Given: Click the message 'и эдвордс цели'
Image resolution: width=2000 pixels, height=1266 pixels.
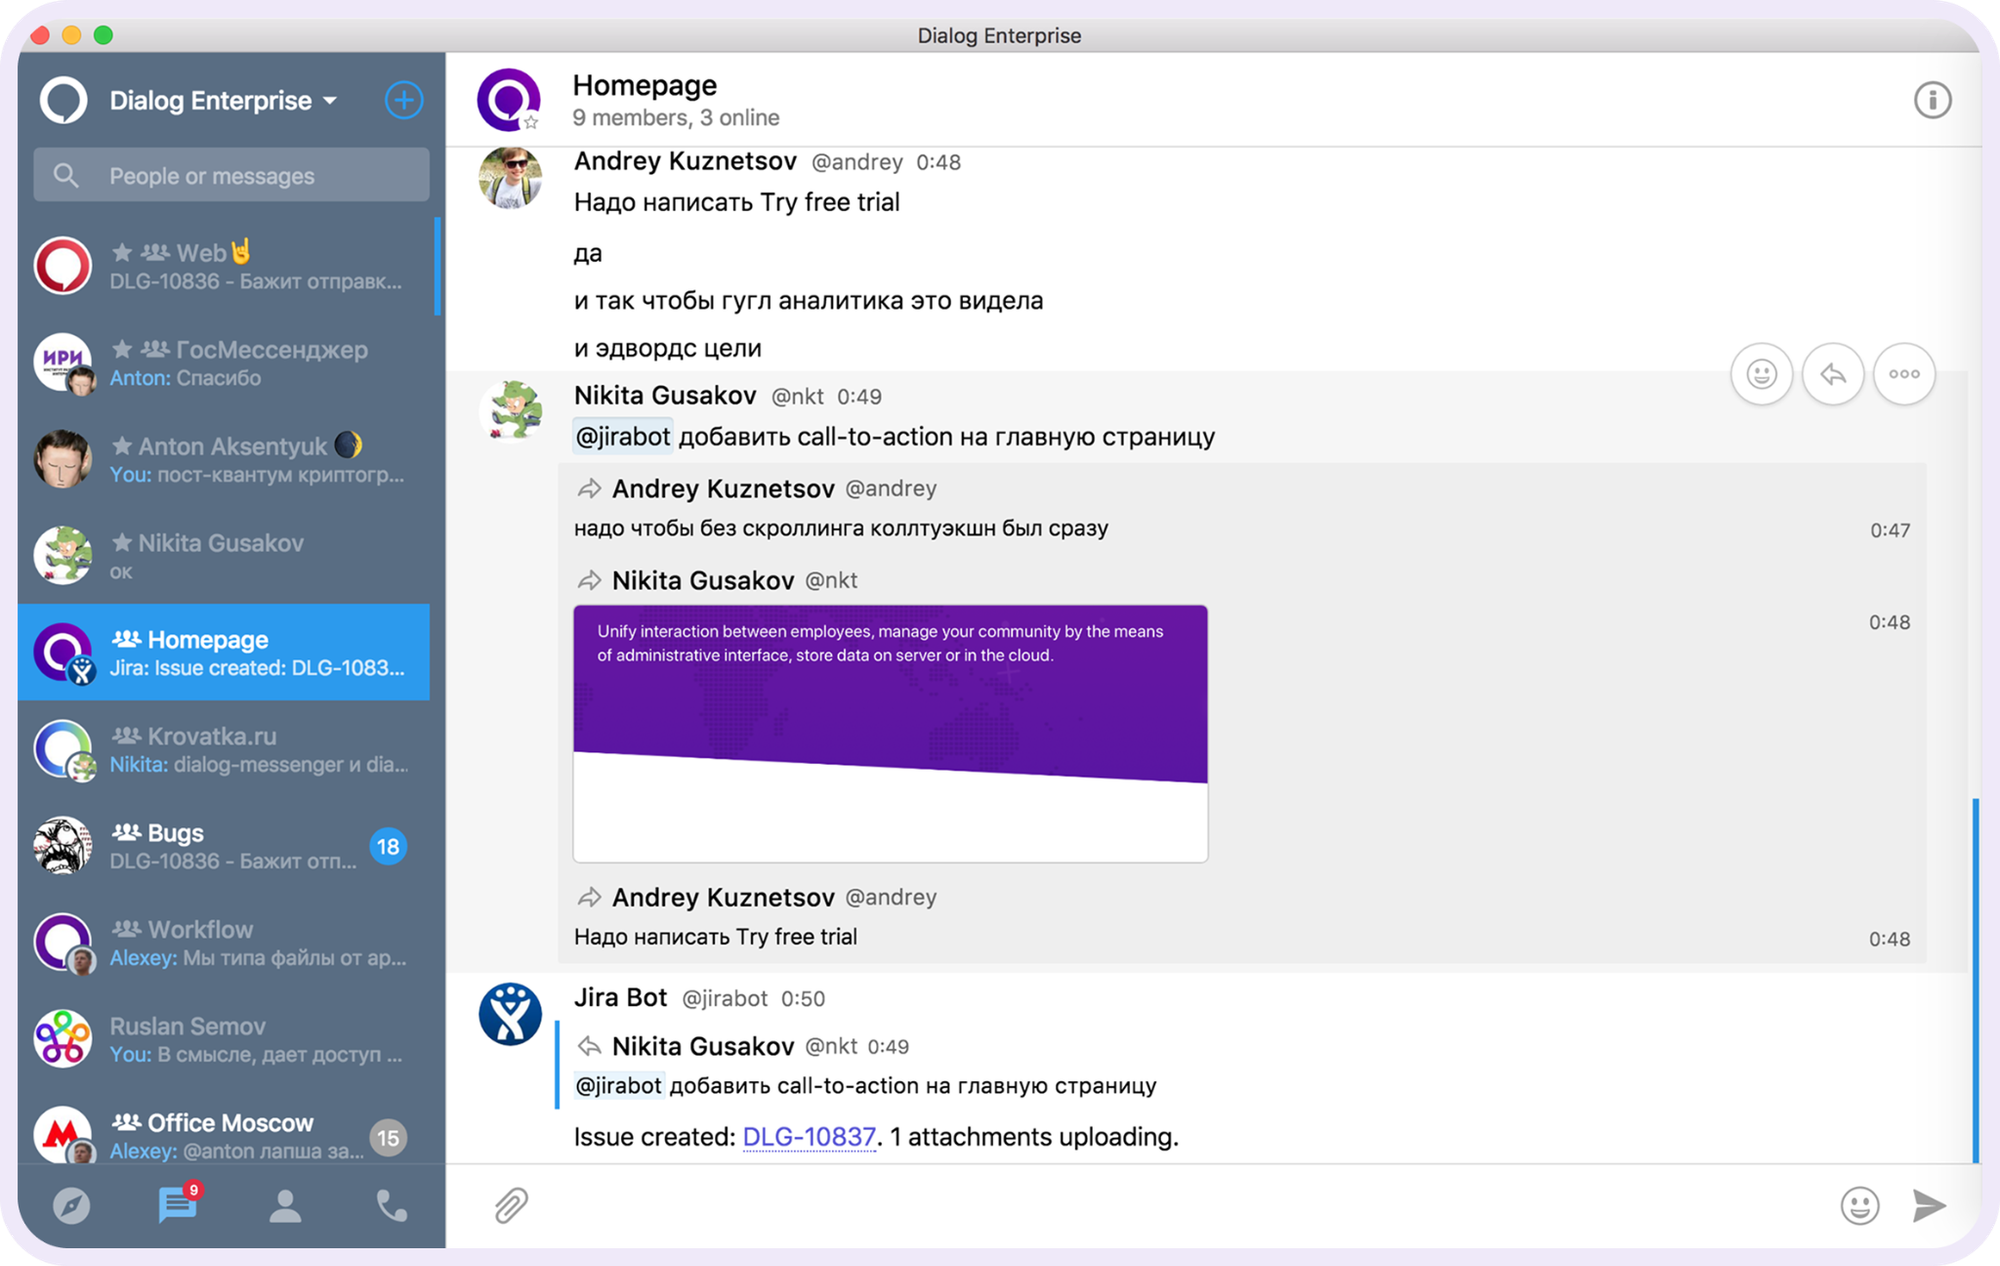Looking at the screenshot, I should tap(667, 349).
